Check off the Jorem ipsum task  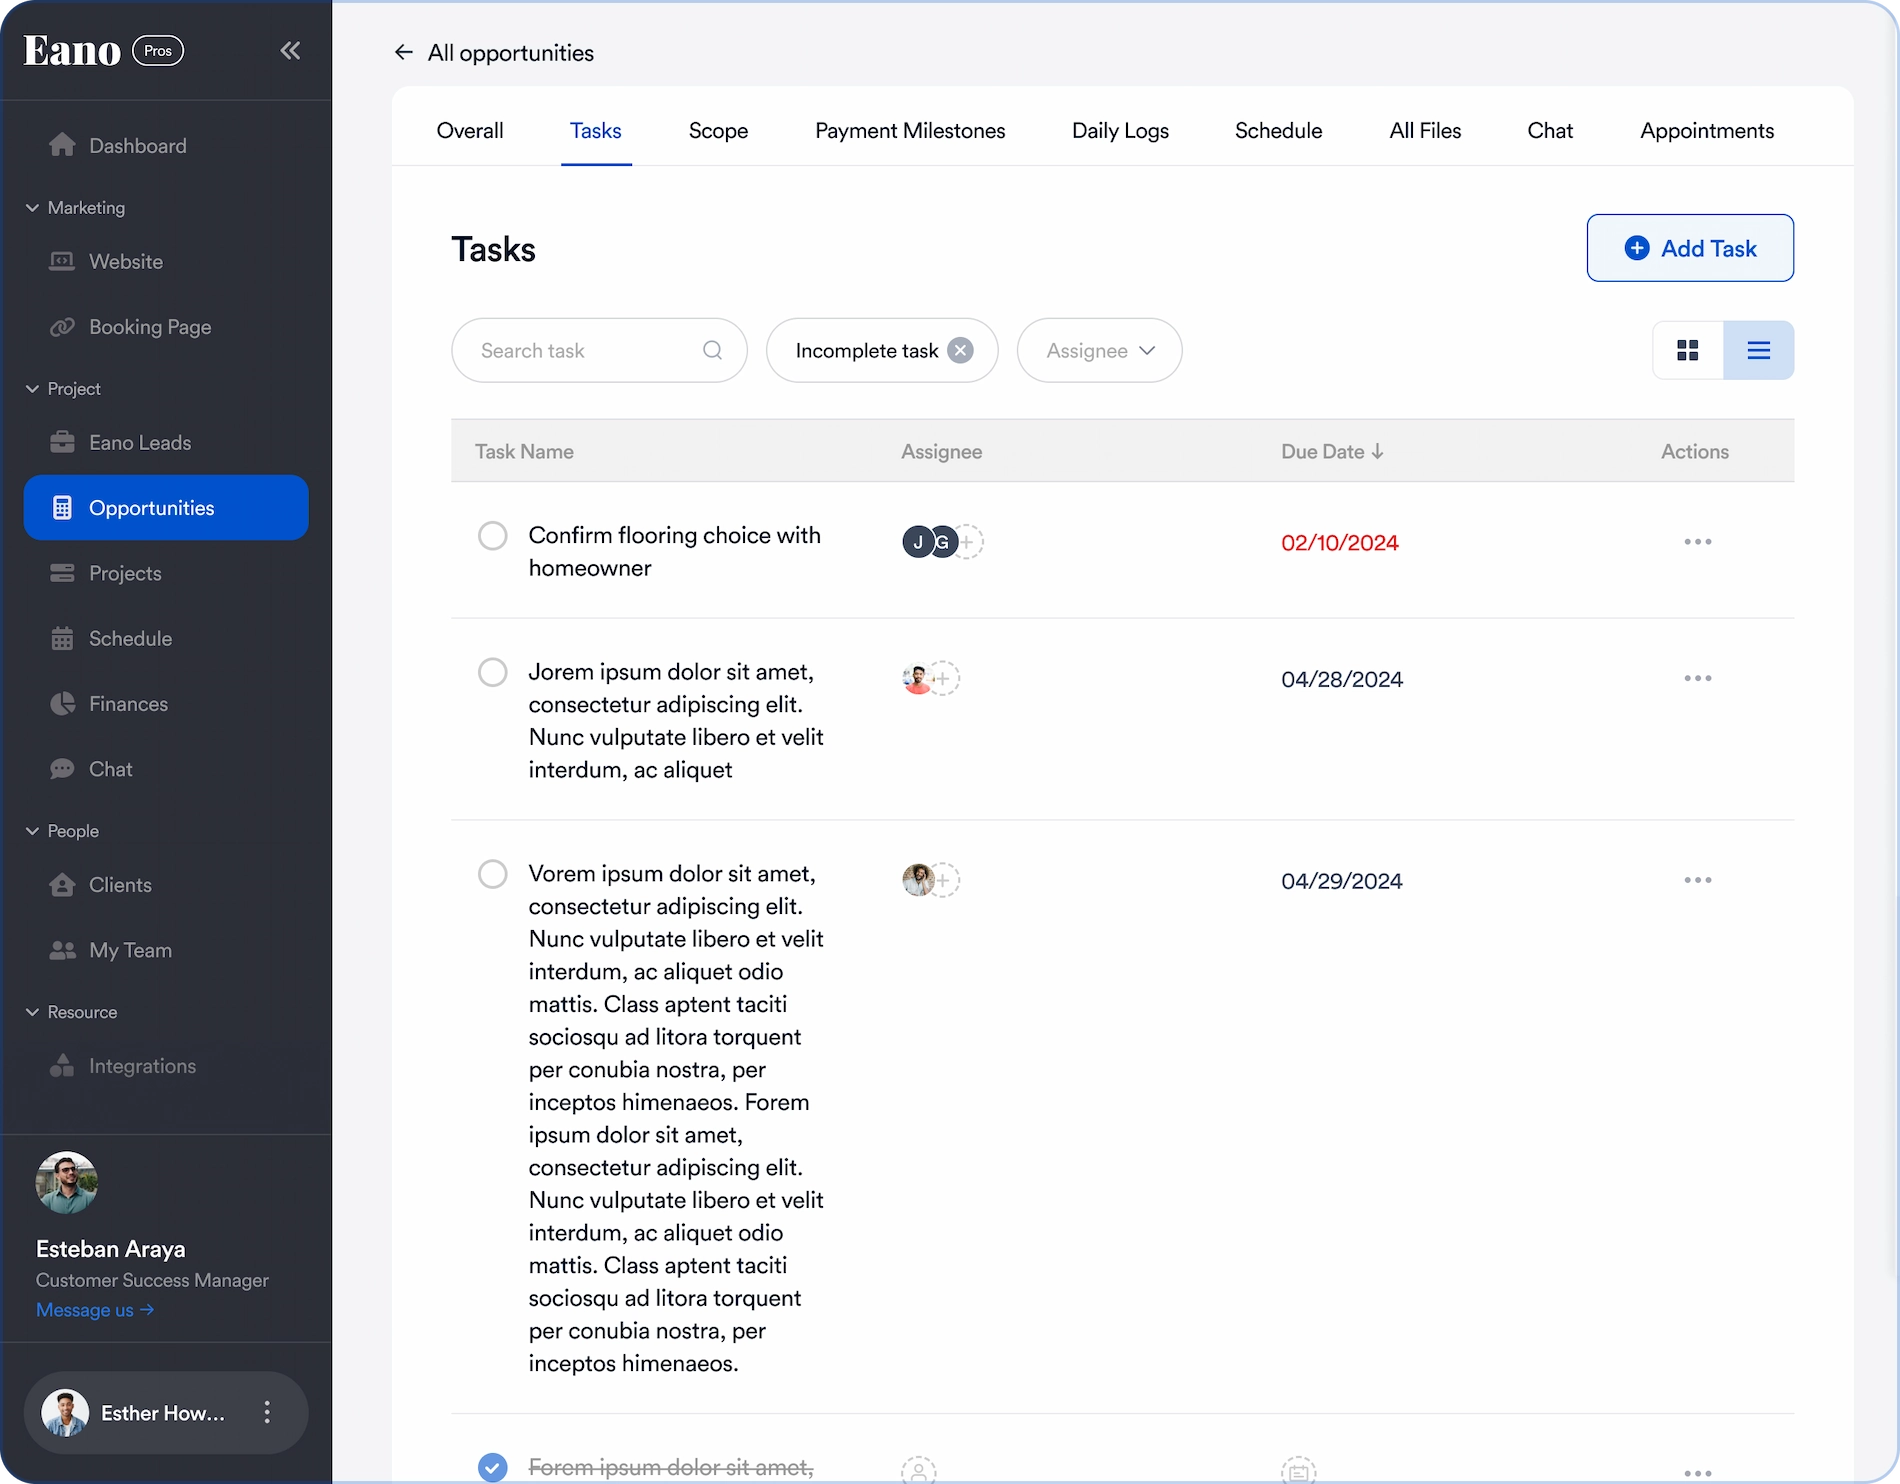492,672
